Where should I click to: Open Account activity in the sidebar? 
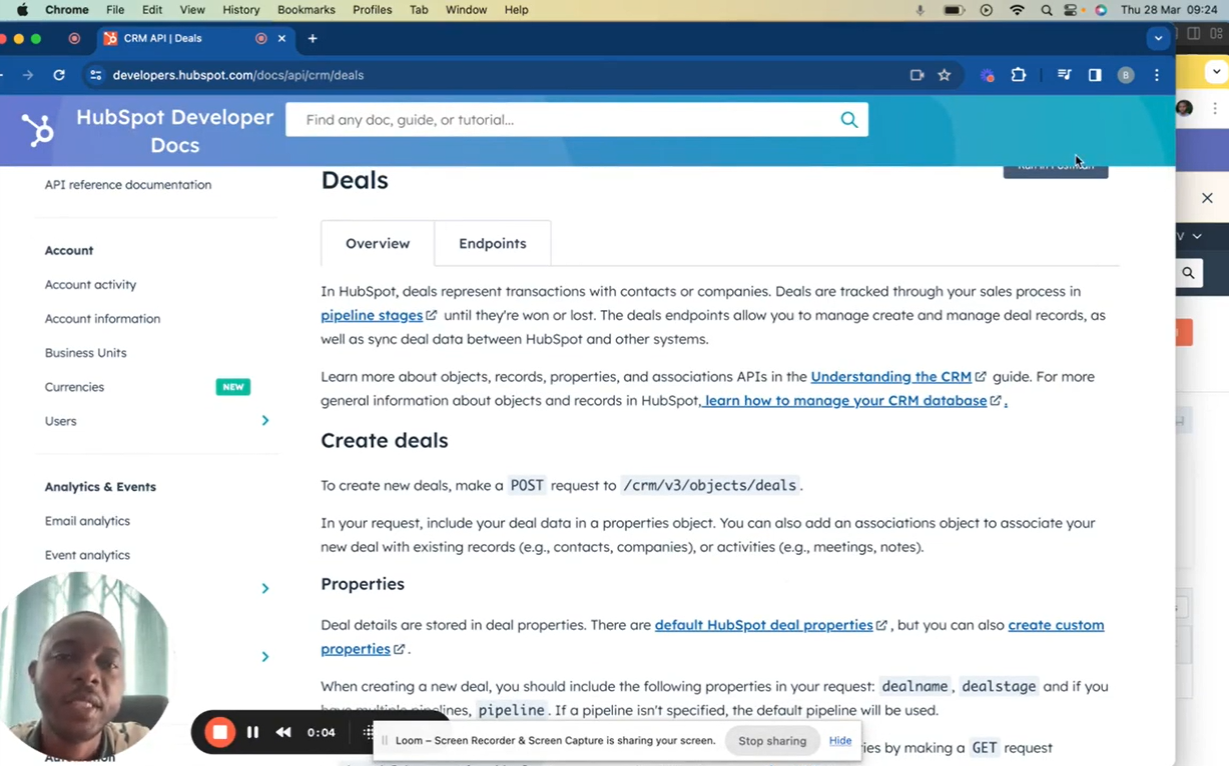click(x=90, y=285)
